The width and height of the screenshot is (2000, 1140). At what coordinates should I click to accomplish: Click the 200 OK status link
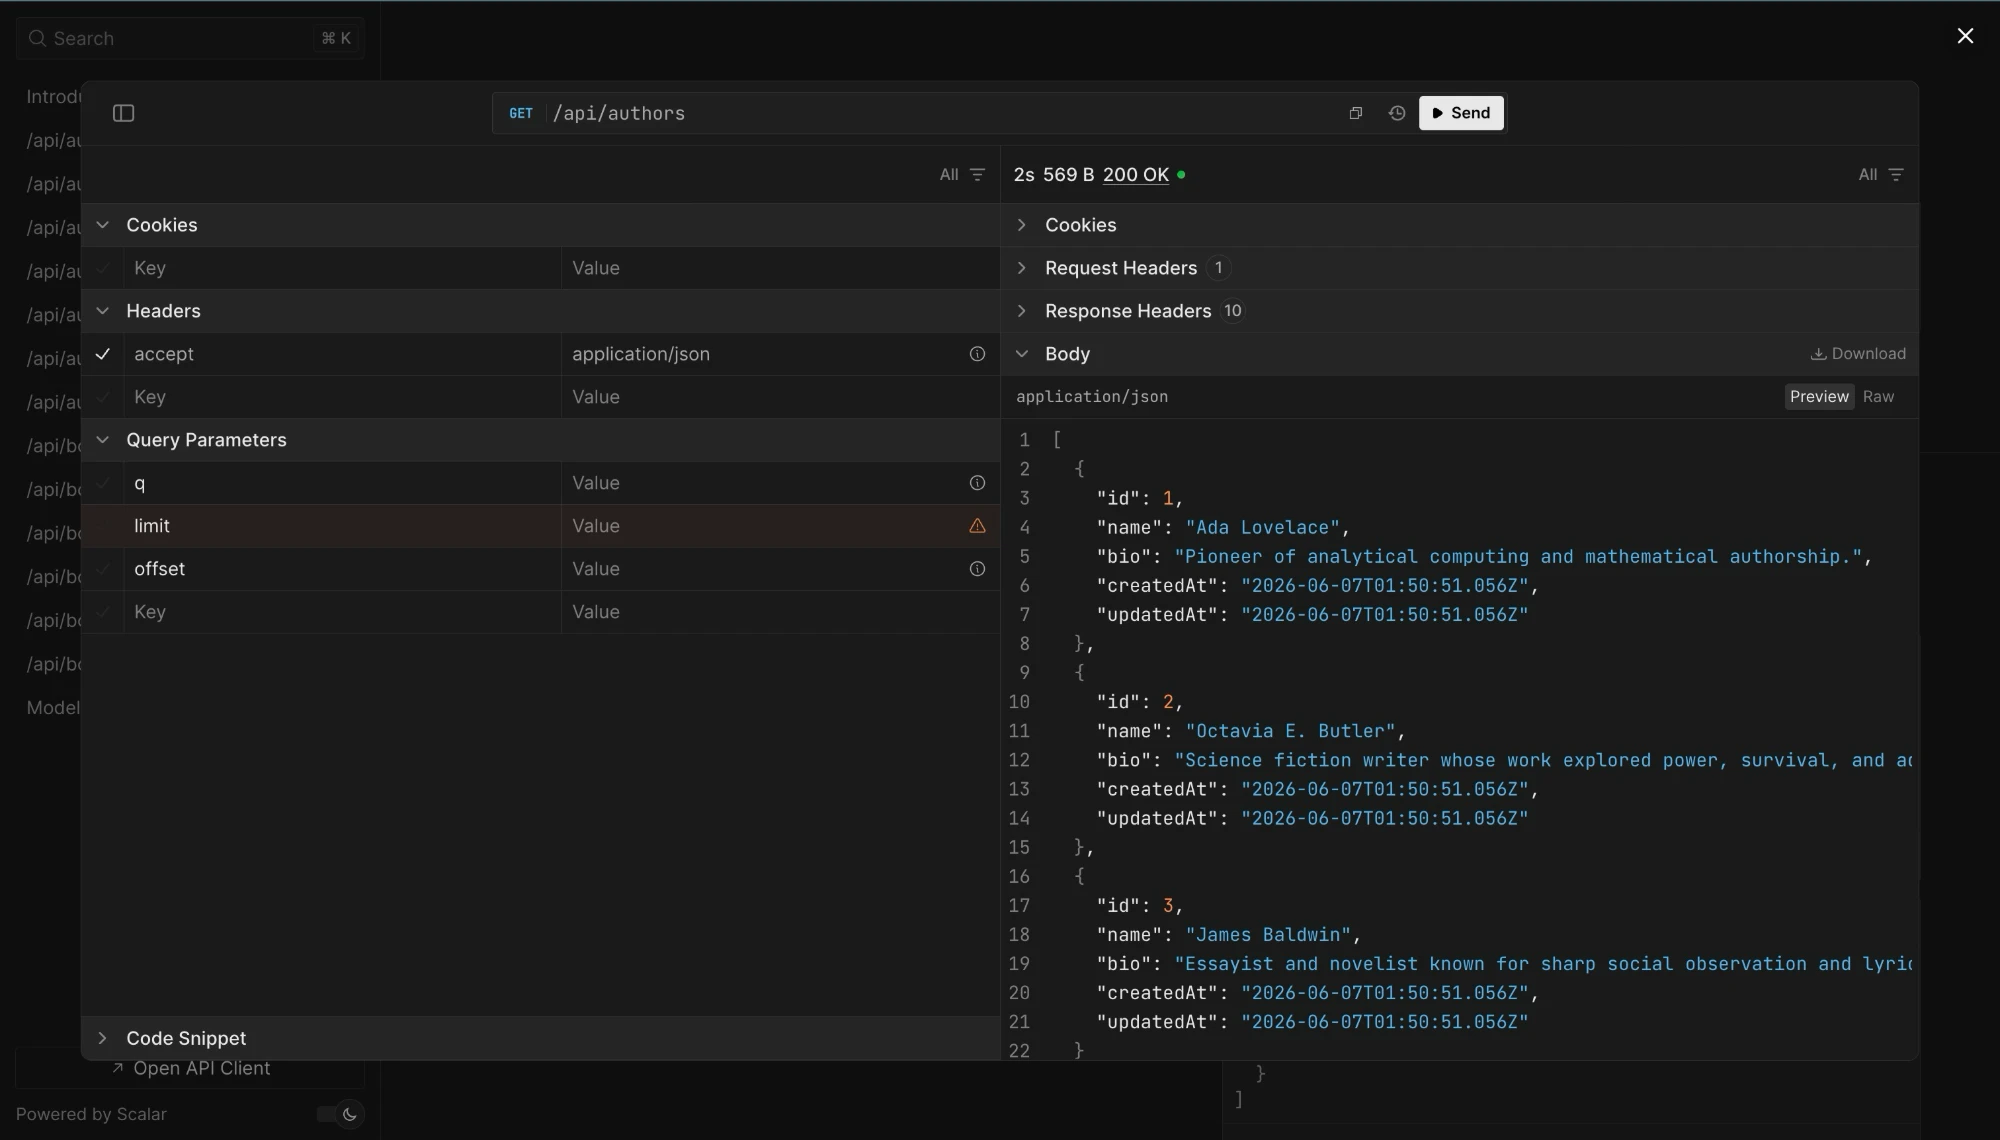coord(1136,174)
